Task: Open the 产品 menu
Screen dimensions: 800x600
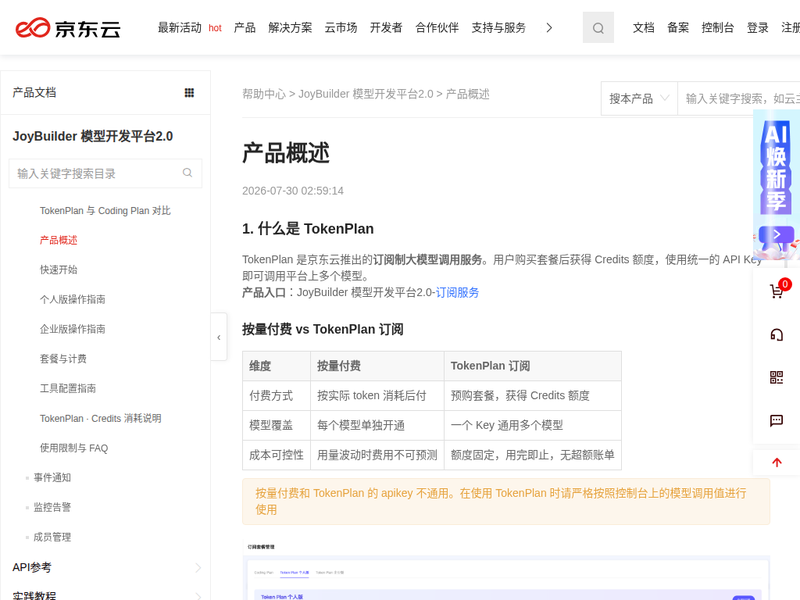Action: (245, 28)
